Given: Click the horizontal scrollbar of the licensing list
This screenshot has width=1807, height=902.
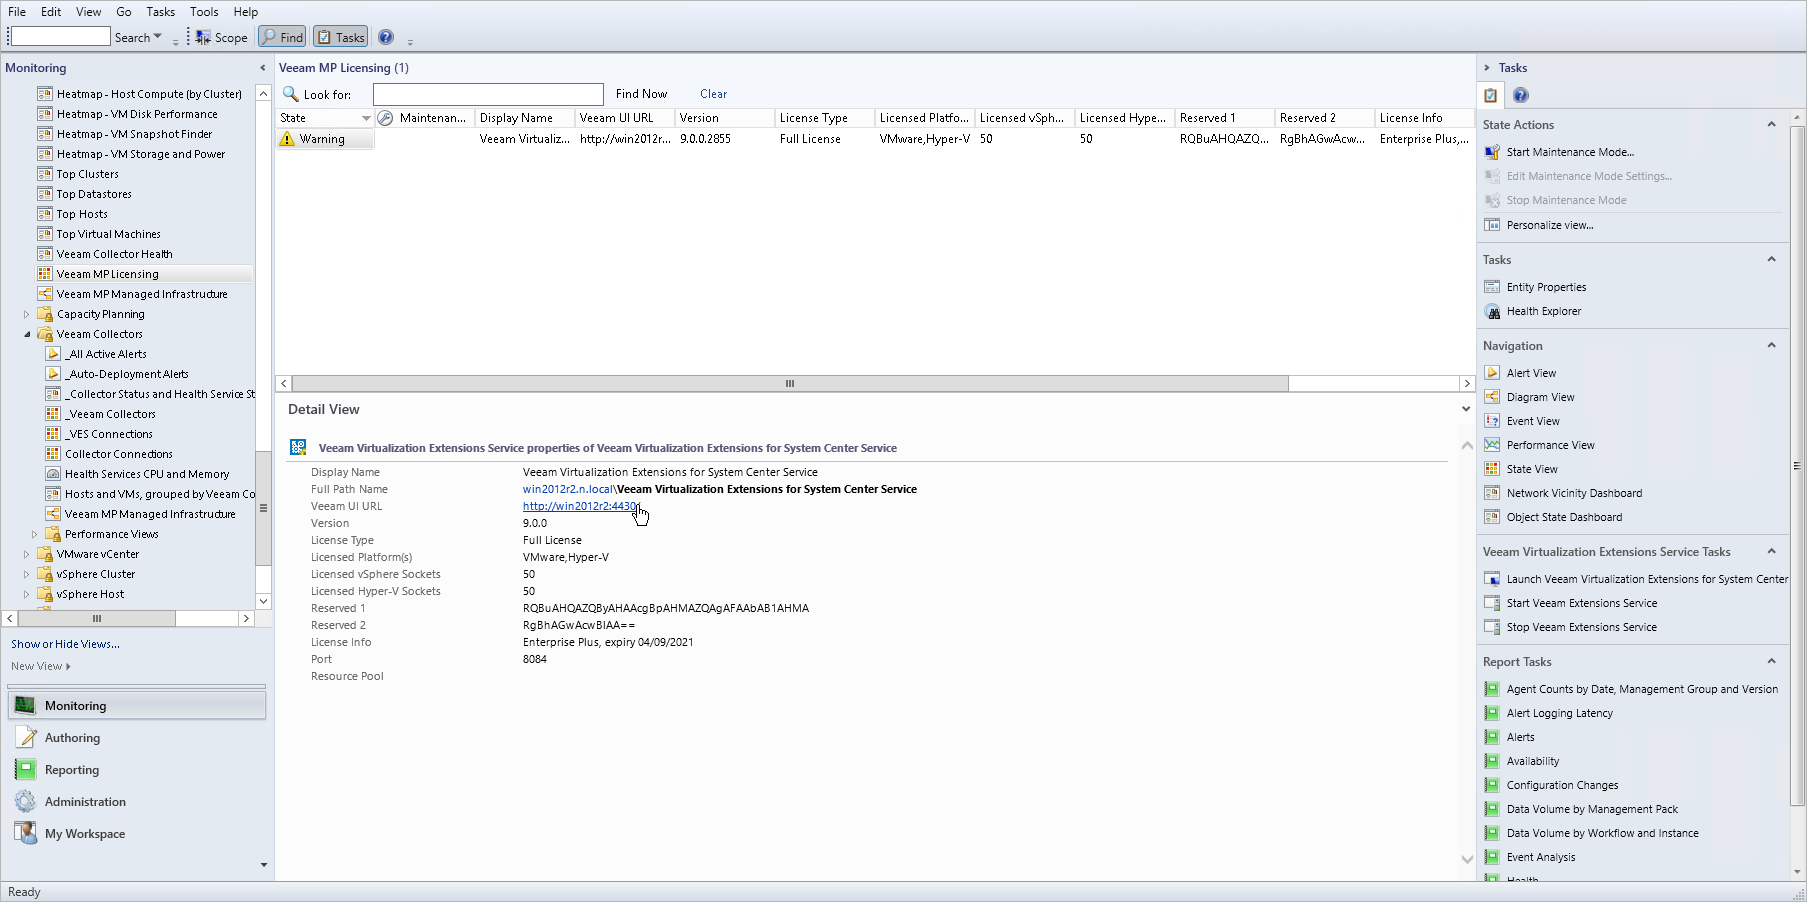Looking at the screenshot, I should [790, 384].
